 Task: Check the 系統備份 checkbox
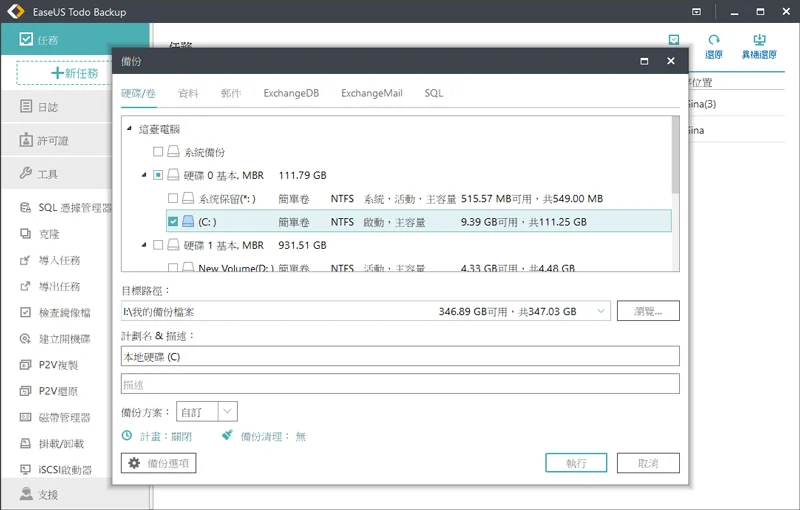click(x=158, y=151)
